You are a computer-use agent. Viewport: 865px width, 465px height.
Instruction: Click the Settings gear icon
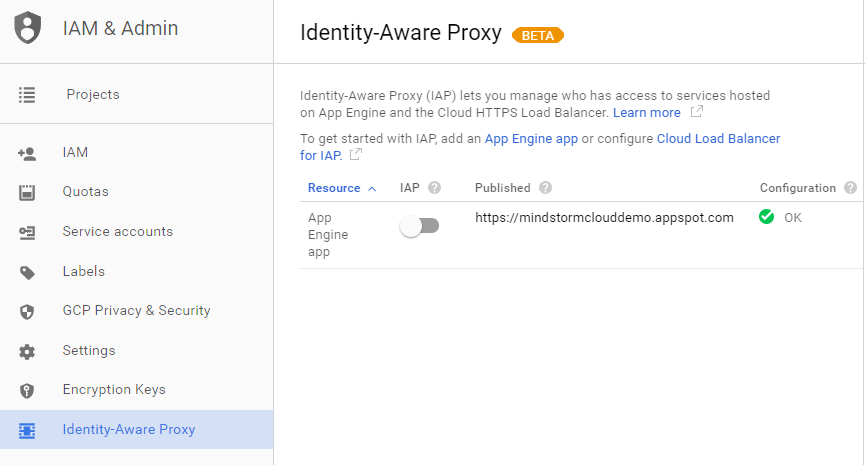(x=27, y=351)
